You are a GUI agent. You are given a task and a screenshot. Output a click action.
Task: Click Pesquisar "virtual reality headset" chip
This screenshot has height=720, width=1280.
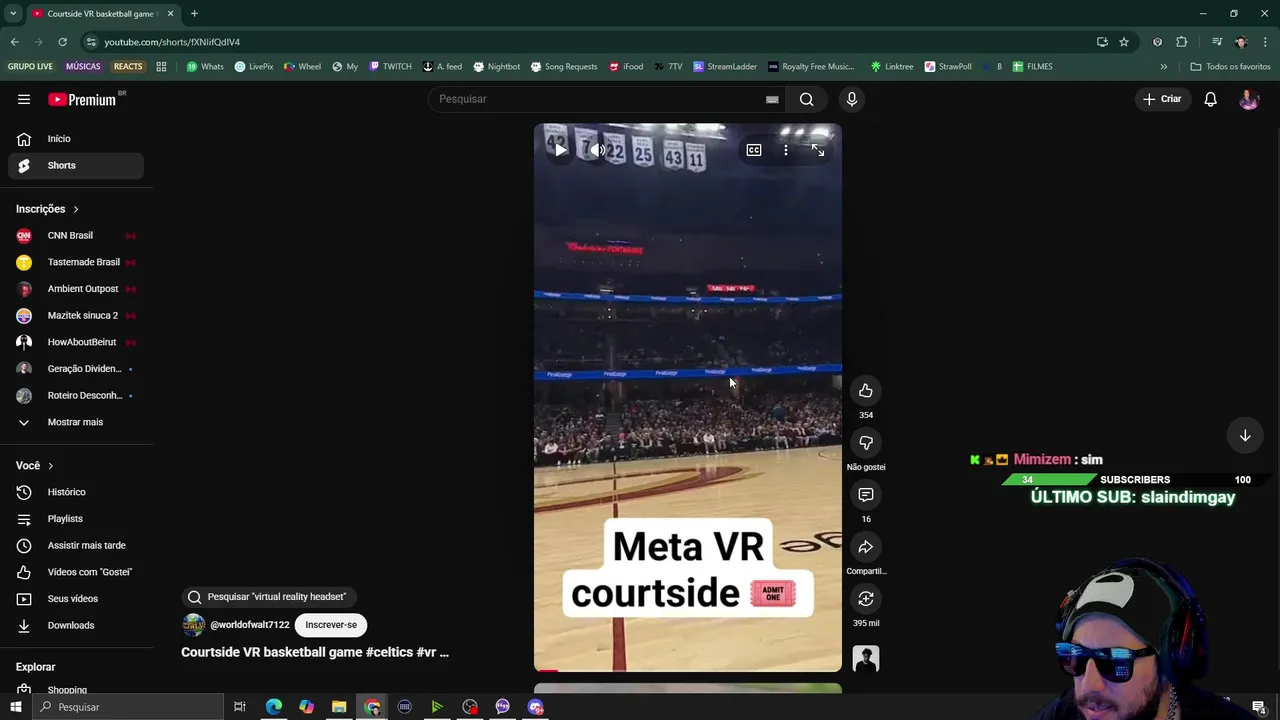click(267, 597)
